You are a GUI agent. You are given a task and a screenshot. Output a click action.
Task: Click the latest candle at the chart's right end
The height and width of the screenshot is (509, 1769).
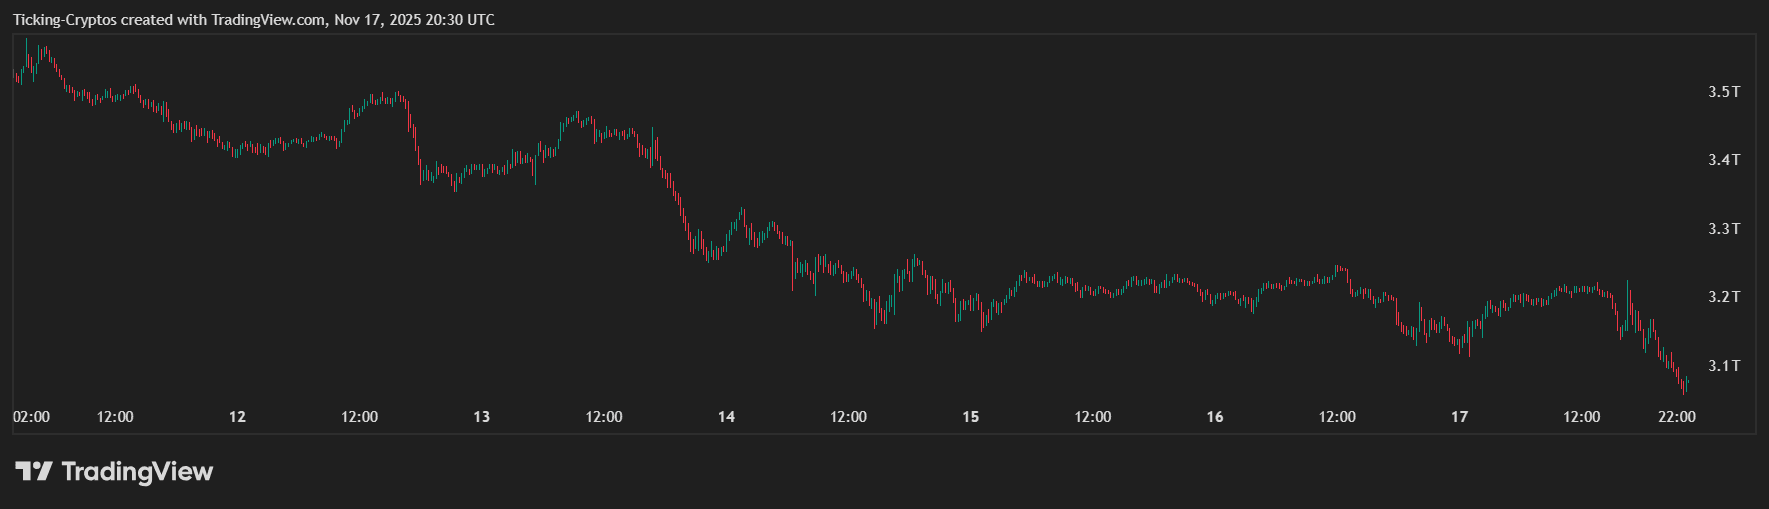(x=1687, y=383)
